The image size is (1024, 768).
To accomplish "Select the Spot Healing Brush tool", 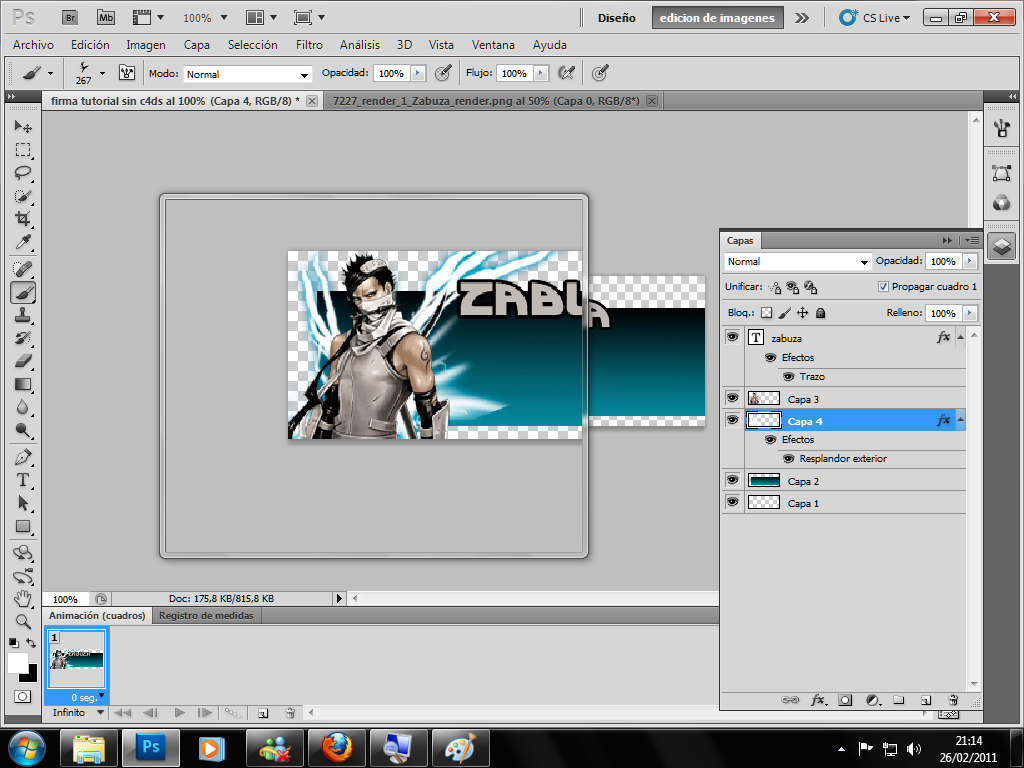I will coord(23,269).
